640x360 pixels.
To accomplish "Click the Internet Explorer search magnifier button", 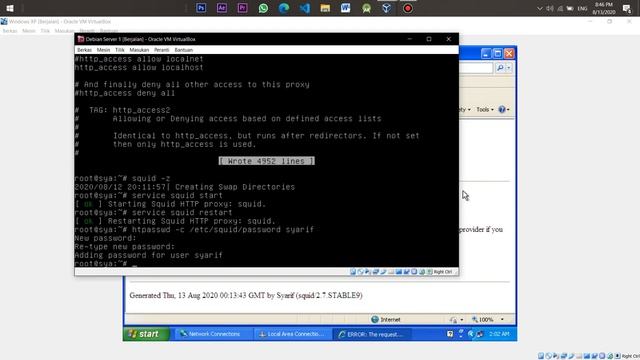I will point(500,68).
